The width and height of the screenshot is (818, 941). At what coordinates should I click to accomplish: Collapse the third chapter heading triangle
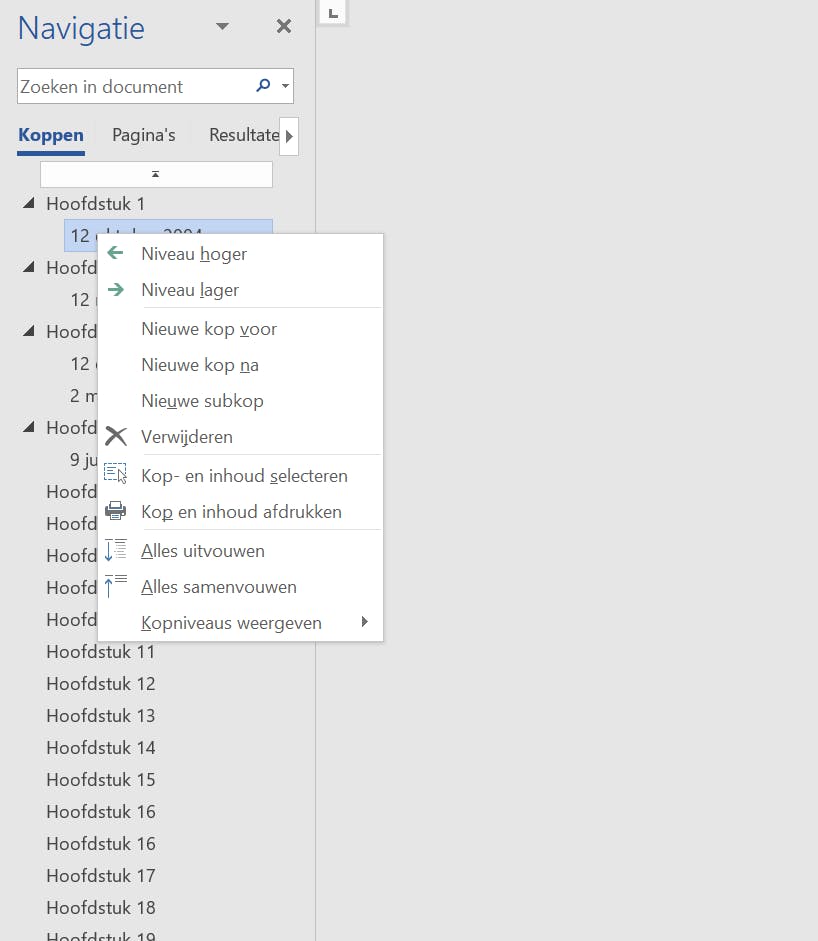pyautogui.click(x=28, y=331)
